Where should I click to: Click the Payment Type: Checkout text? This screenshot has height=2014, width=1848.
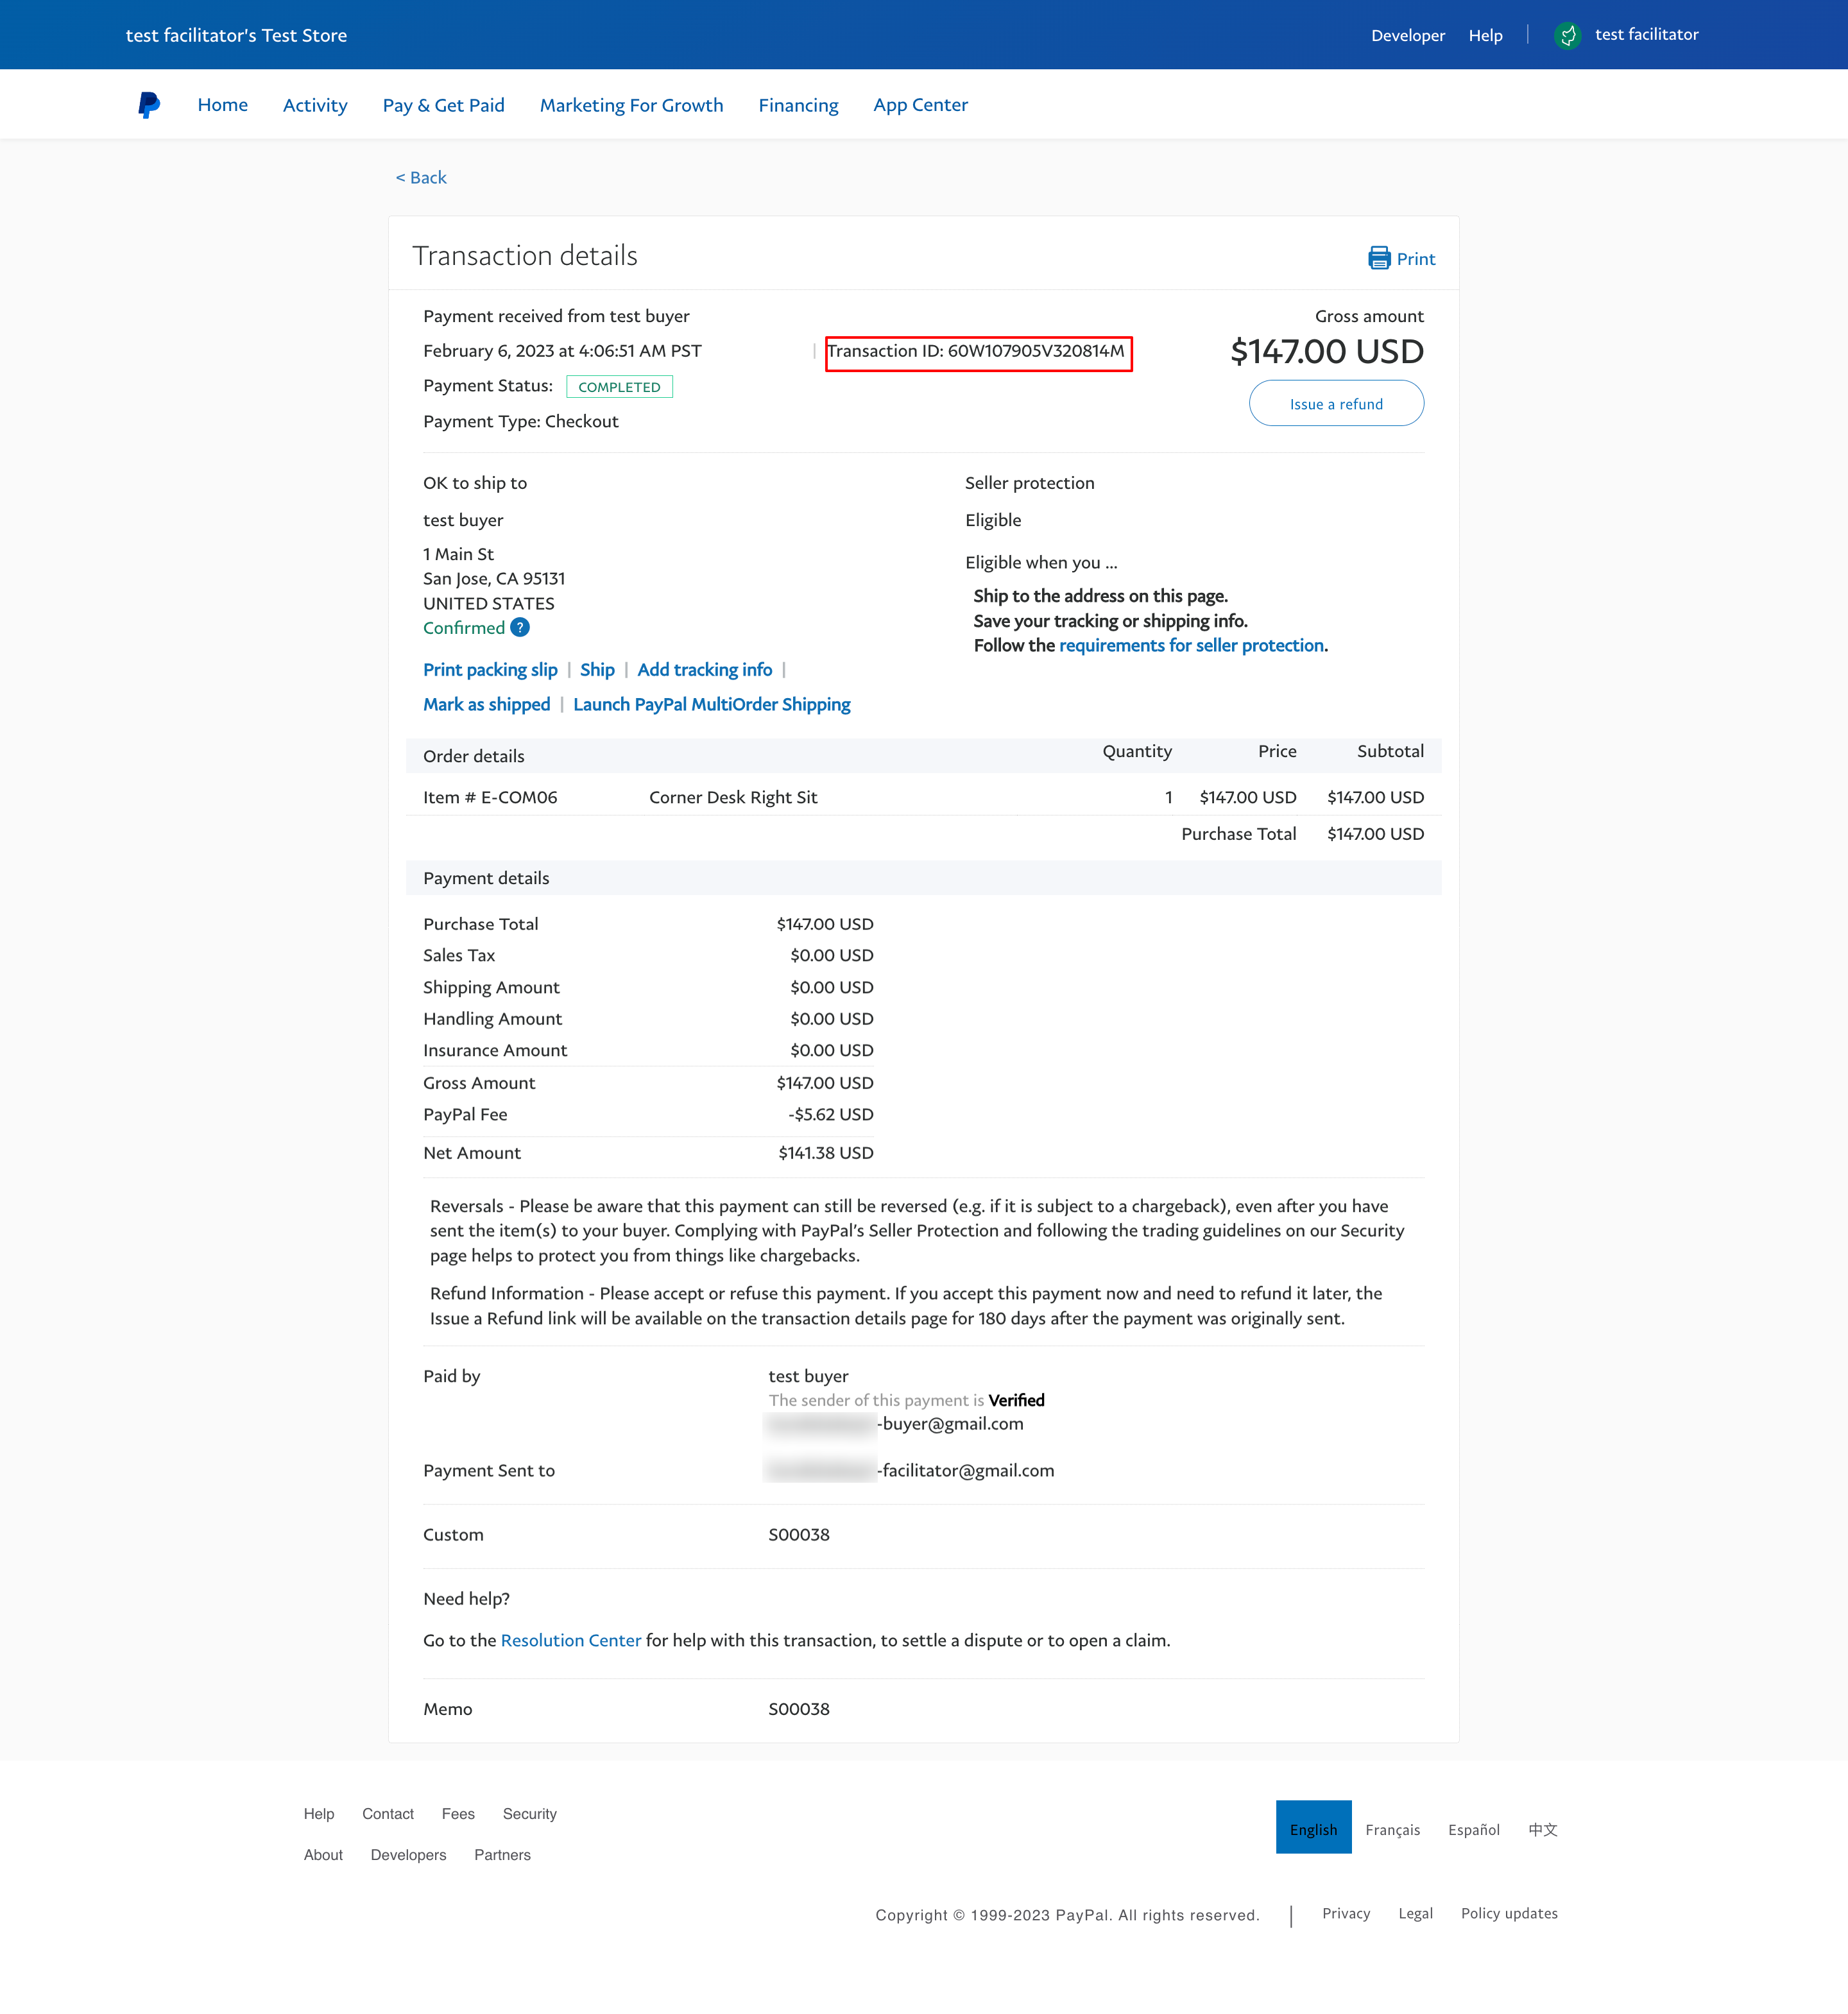[520, 421]
